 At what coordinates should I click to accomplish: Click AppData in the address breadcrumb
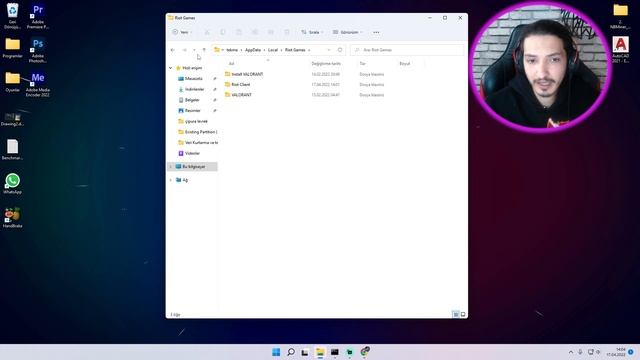253,50
